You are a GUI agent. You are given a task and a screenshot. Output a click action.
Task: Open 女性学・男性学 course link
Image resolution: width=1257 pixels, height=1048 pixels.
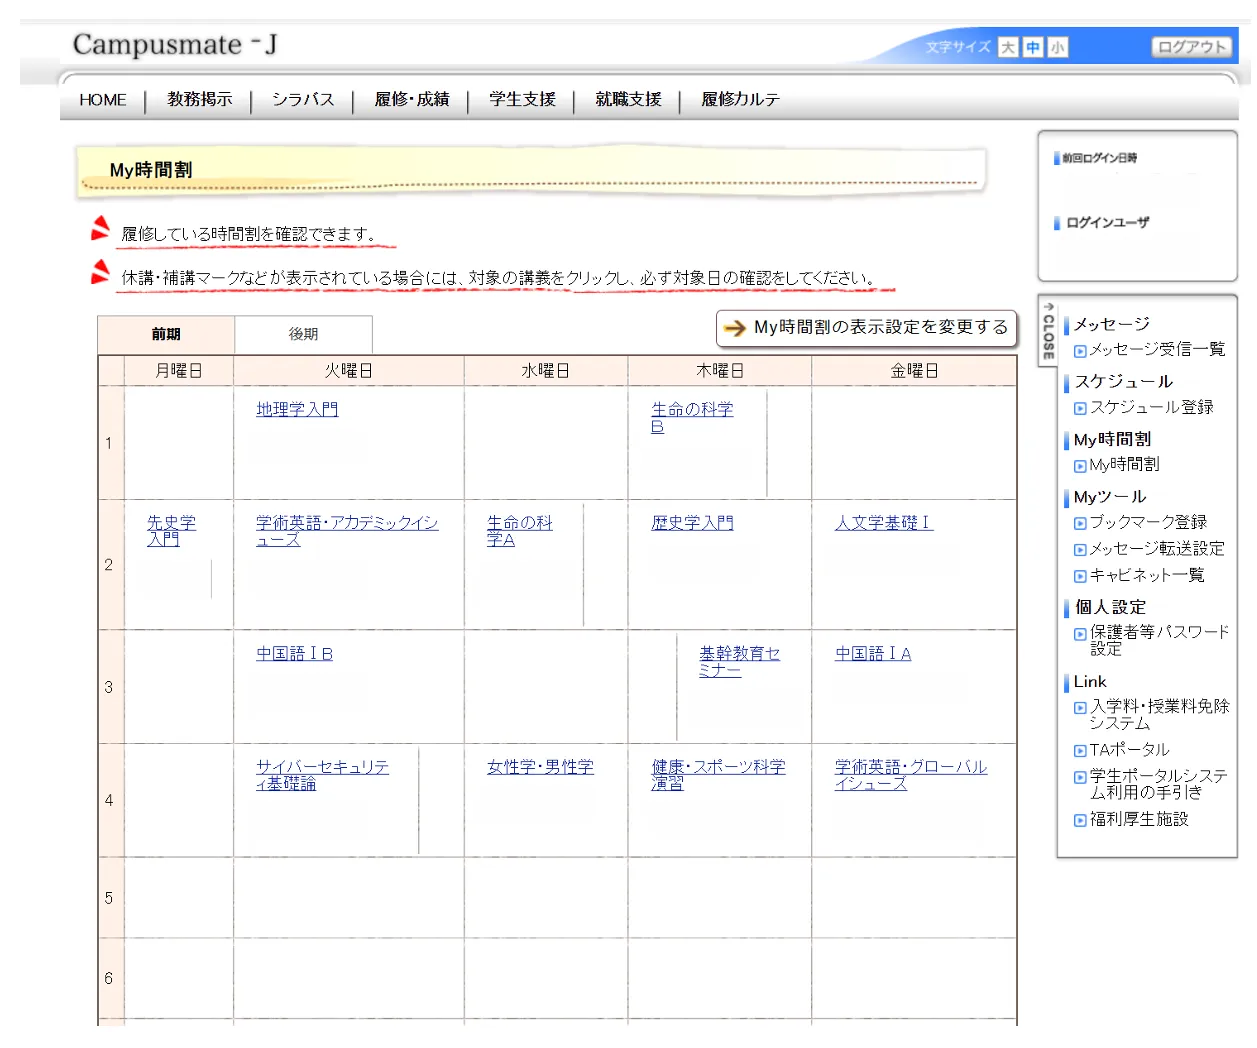(x=540, y=767)
